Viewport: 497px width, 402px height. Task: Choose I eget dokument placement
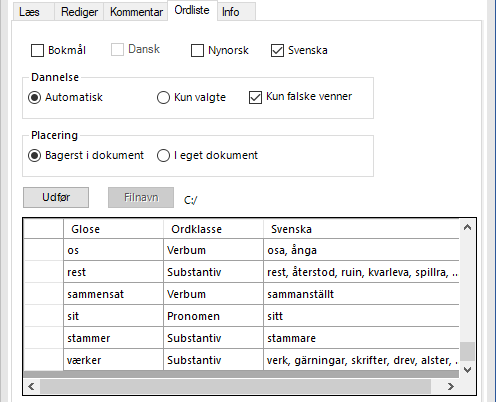[x=163, y=156]
